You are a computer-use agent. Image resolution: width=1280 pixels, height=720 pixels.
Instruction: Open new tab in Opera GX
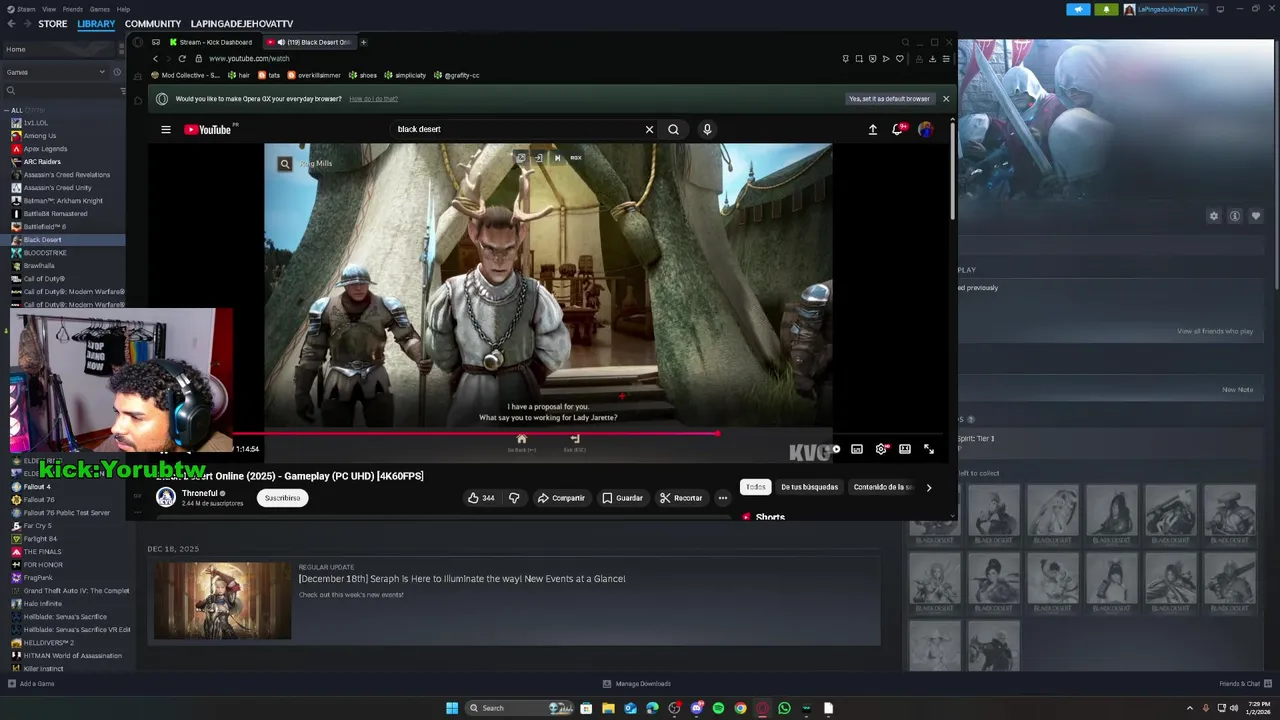point(363,42)
